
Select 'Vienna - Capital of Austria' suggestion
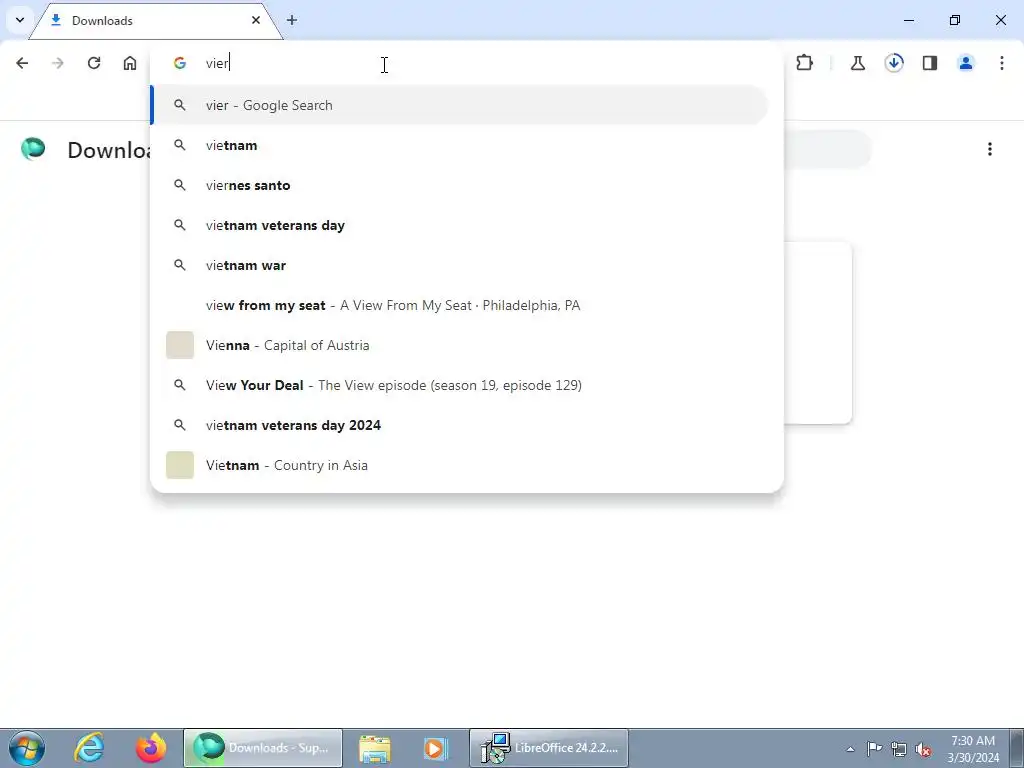point(460,345)
